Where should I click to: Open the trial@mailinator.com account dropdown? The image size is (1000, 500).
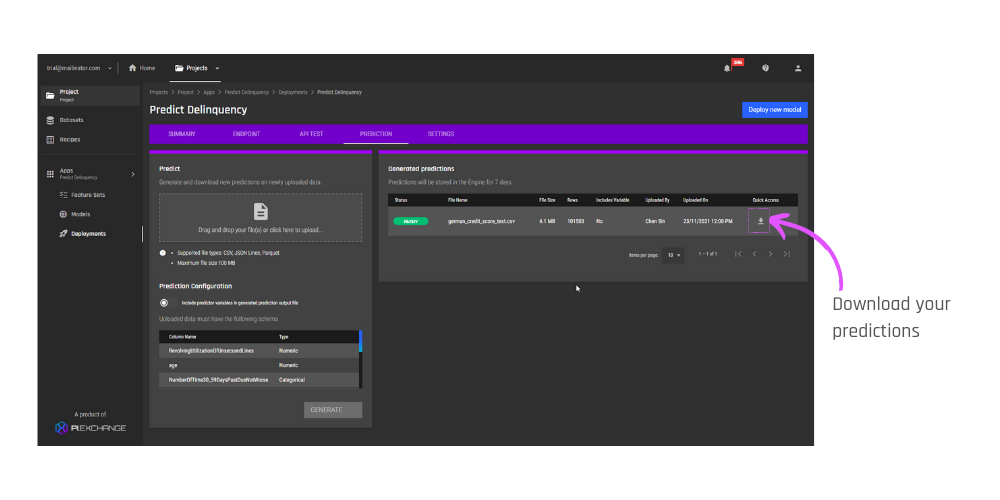79,68
